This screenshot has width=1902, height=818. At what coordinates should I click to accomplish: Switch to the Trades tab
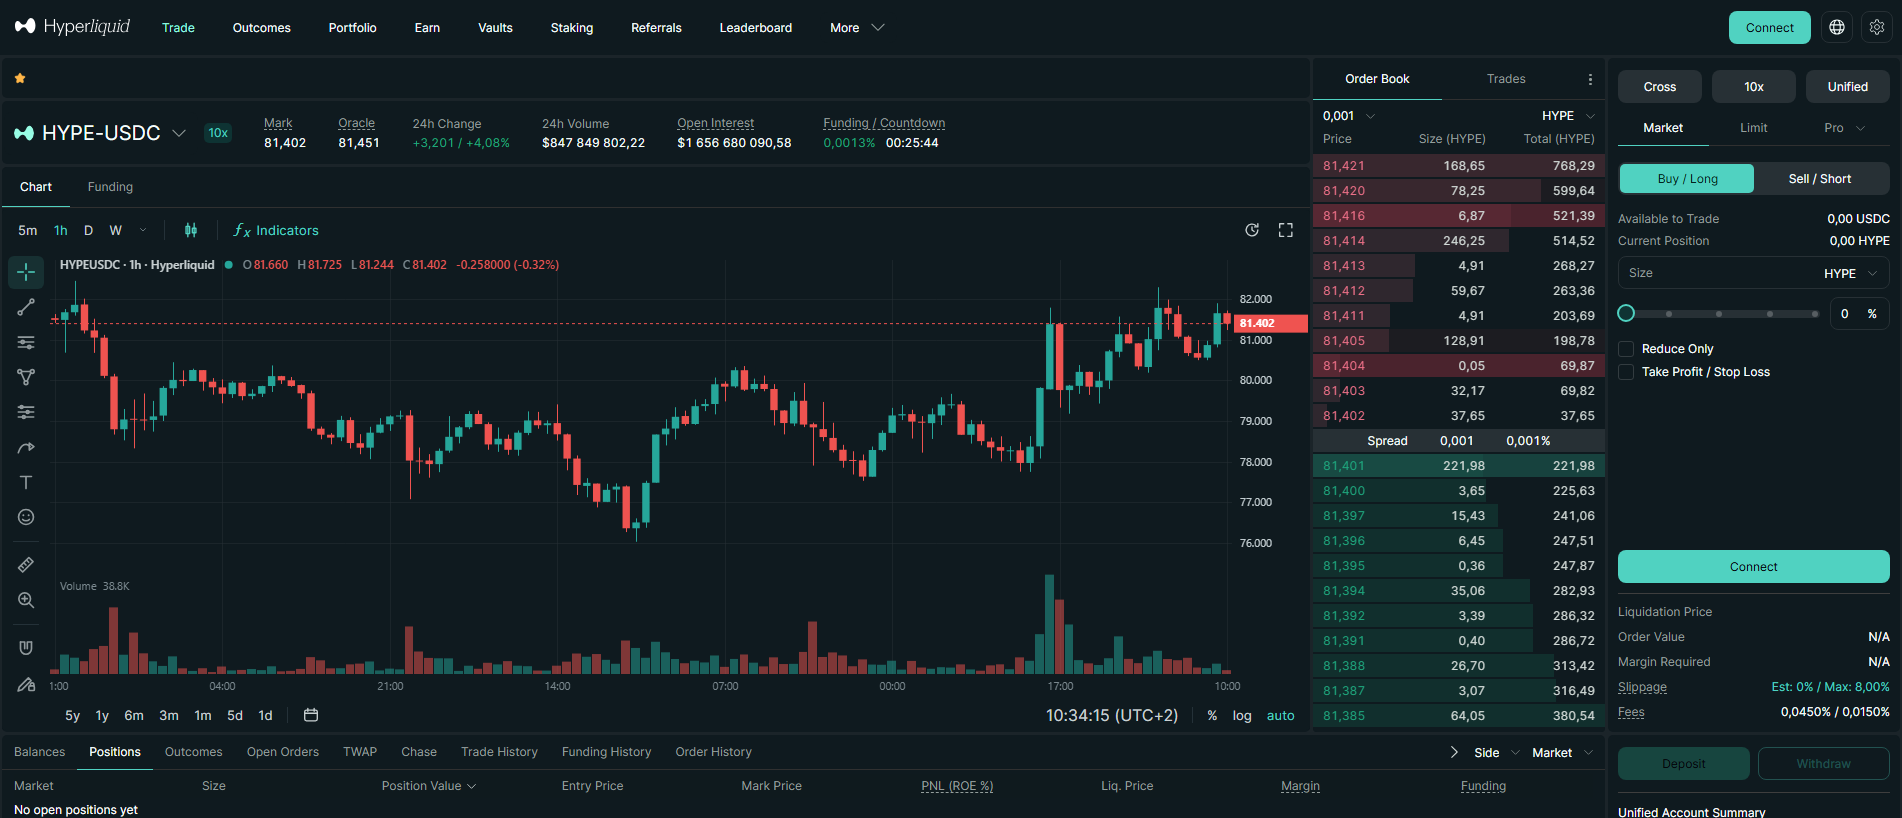(x=1506, y=79)
